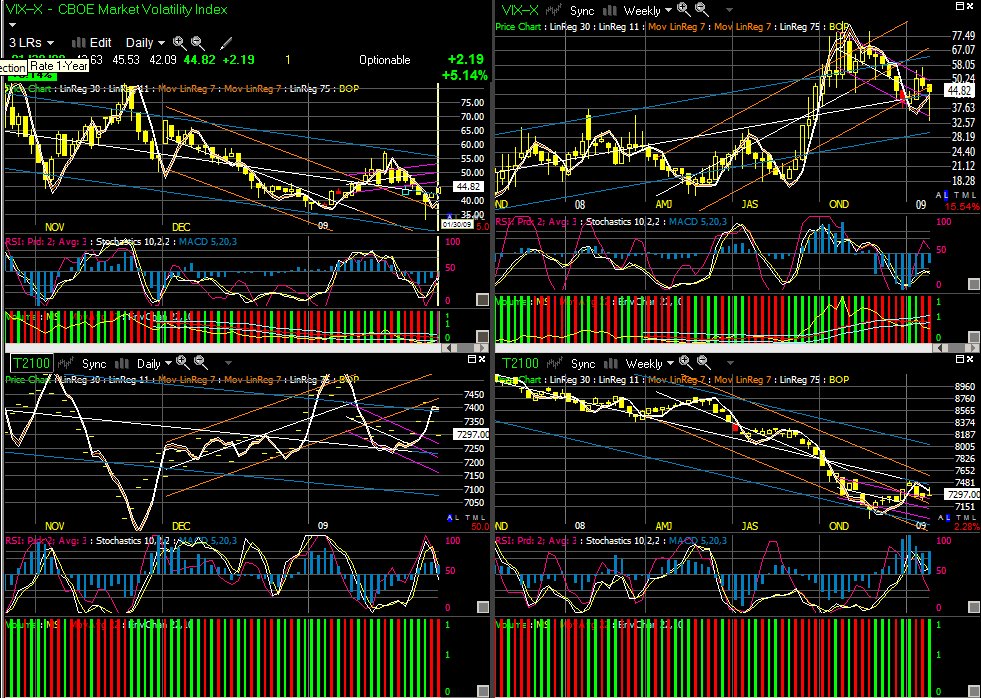
Task: Click gray square in T2100 weekly RSI pane
Action: tap(973, 607)
